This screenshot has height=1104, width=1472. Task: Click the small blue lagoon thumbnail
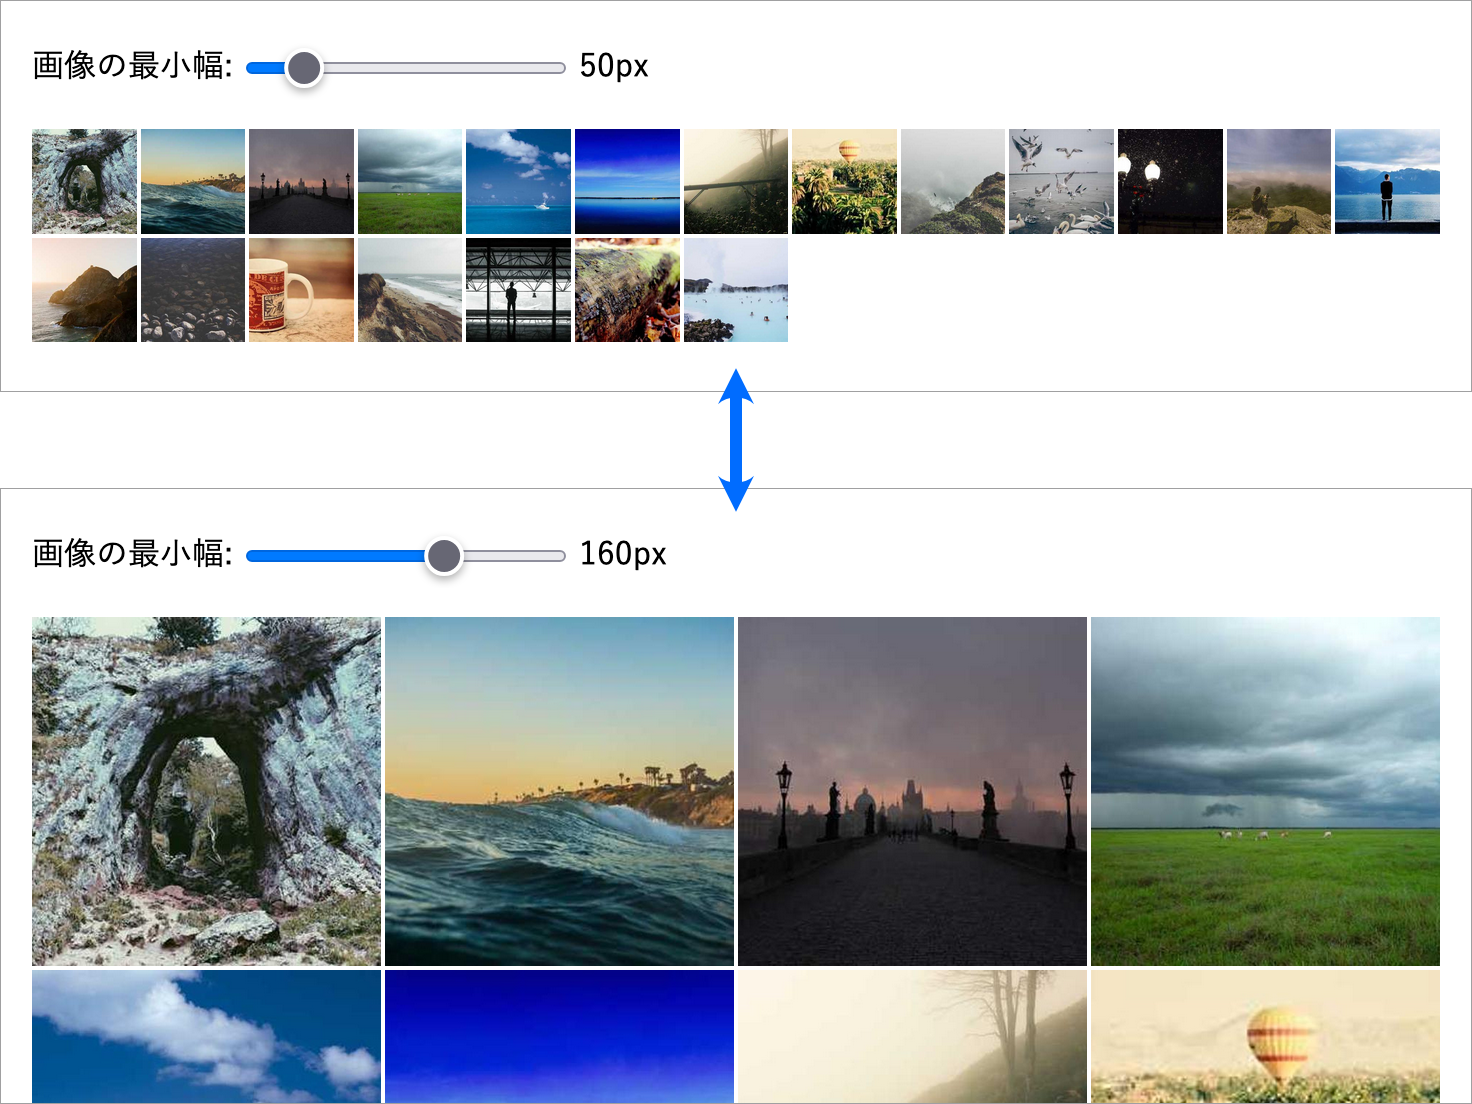[736, 290]
